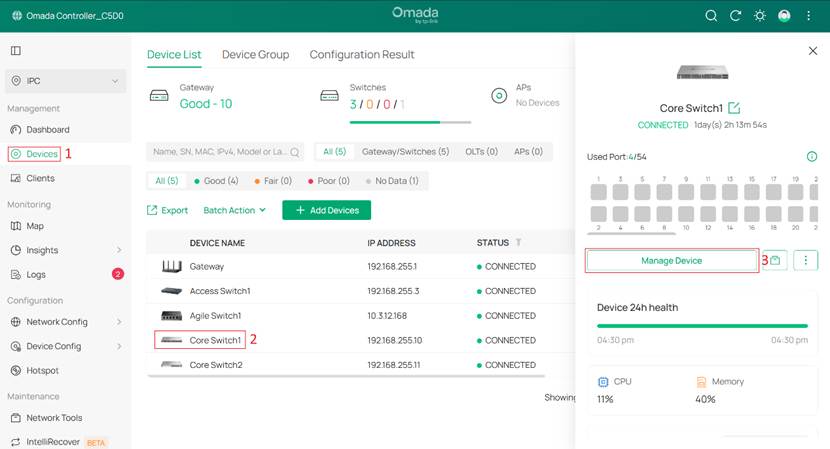This screenshot has width=830, height=449.
Task: Filter devices by Poor (0)
Action: coord(329,181)
